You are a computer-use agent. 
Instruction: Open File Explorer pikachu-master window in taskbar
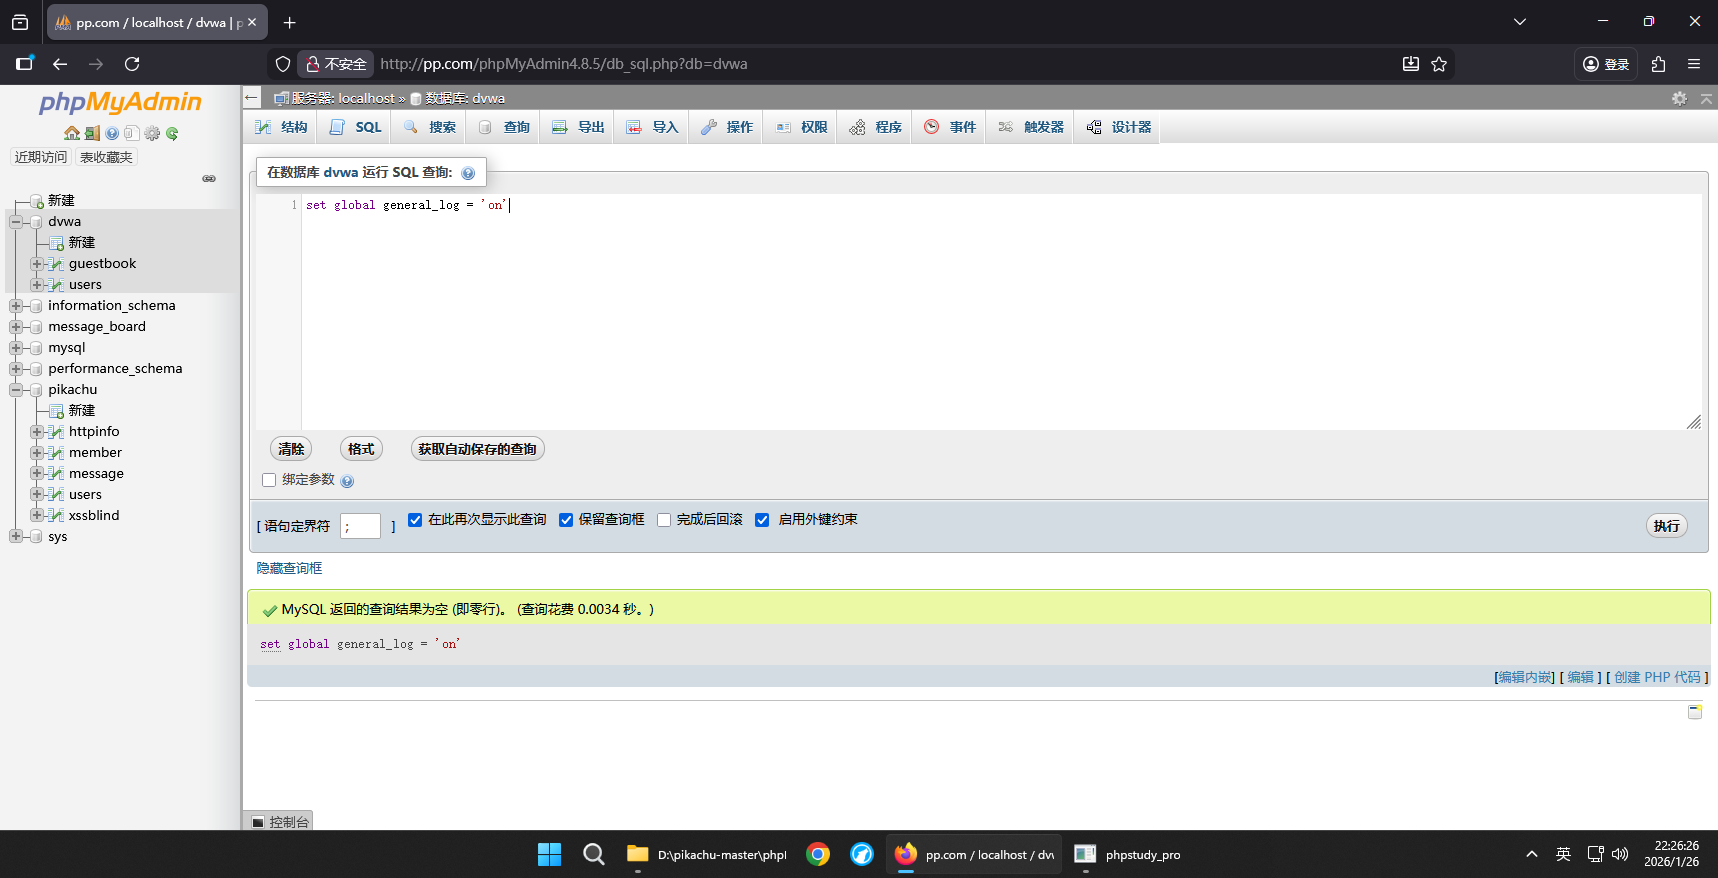pyautogui.click(x=707, y=854)
